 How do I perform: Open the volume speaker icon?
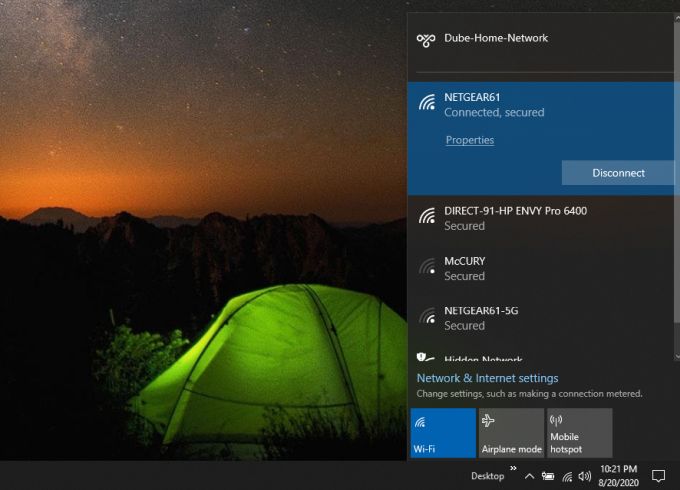pyautogui.click(x=585, y=476)
